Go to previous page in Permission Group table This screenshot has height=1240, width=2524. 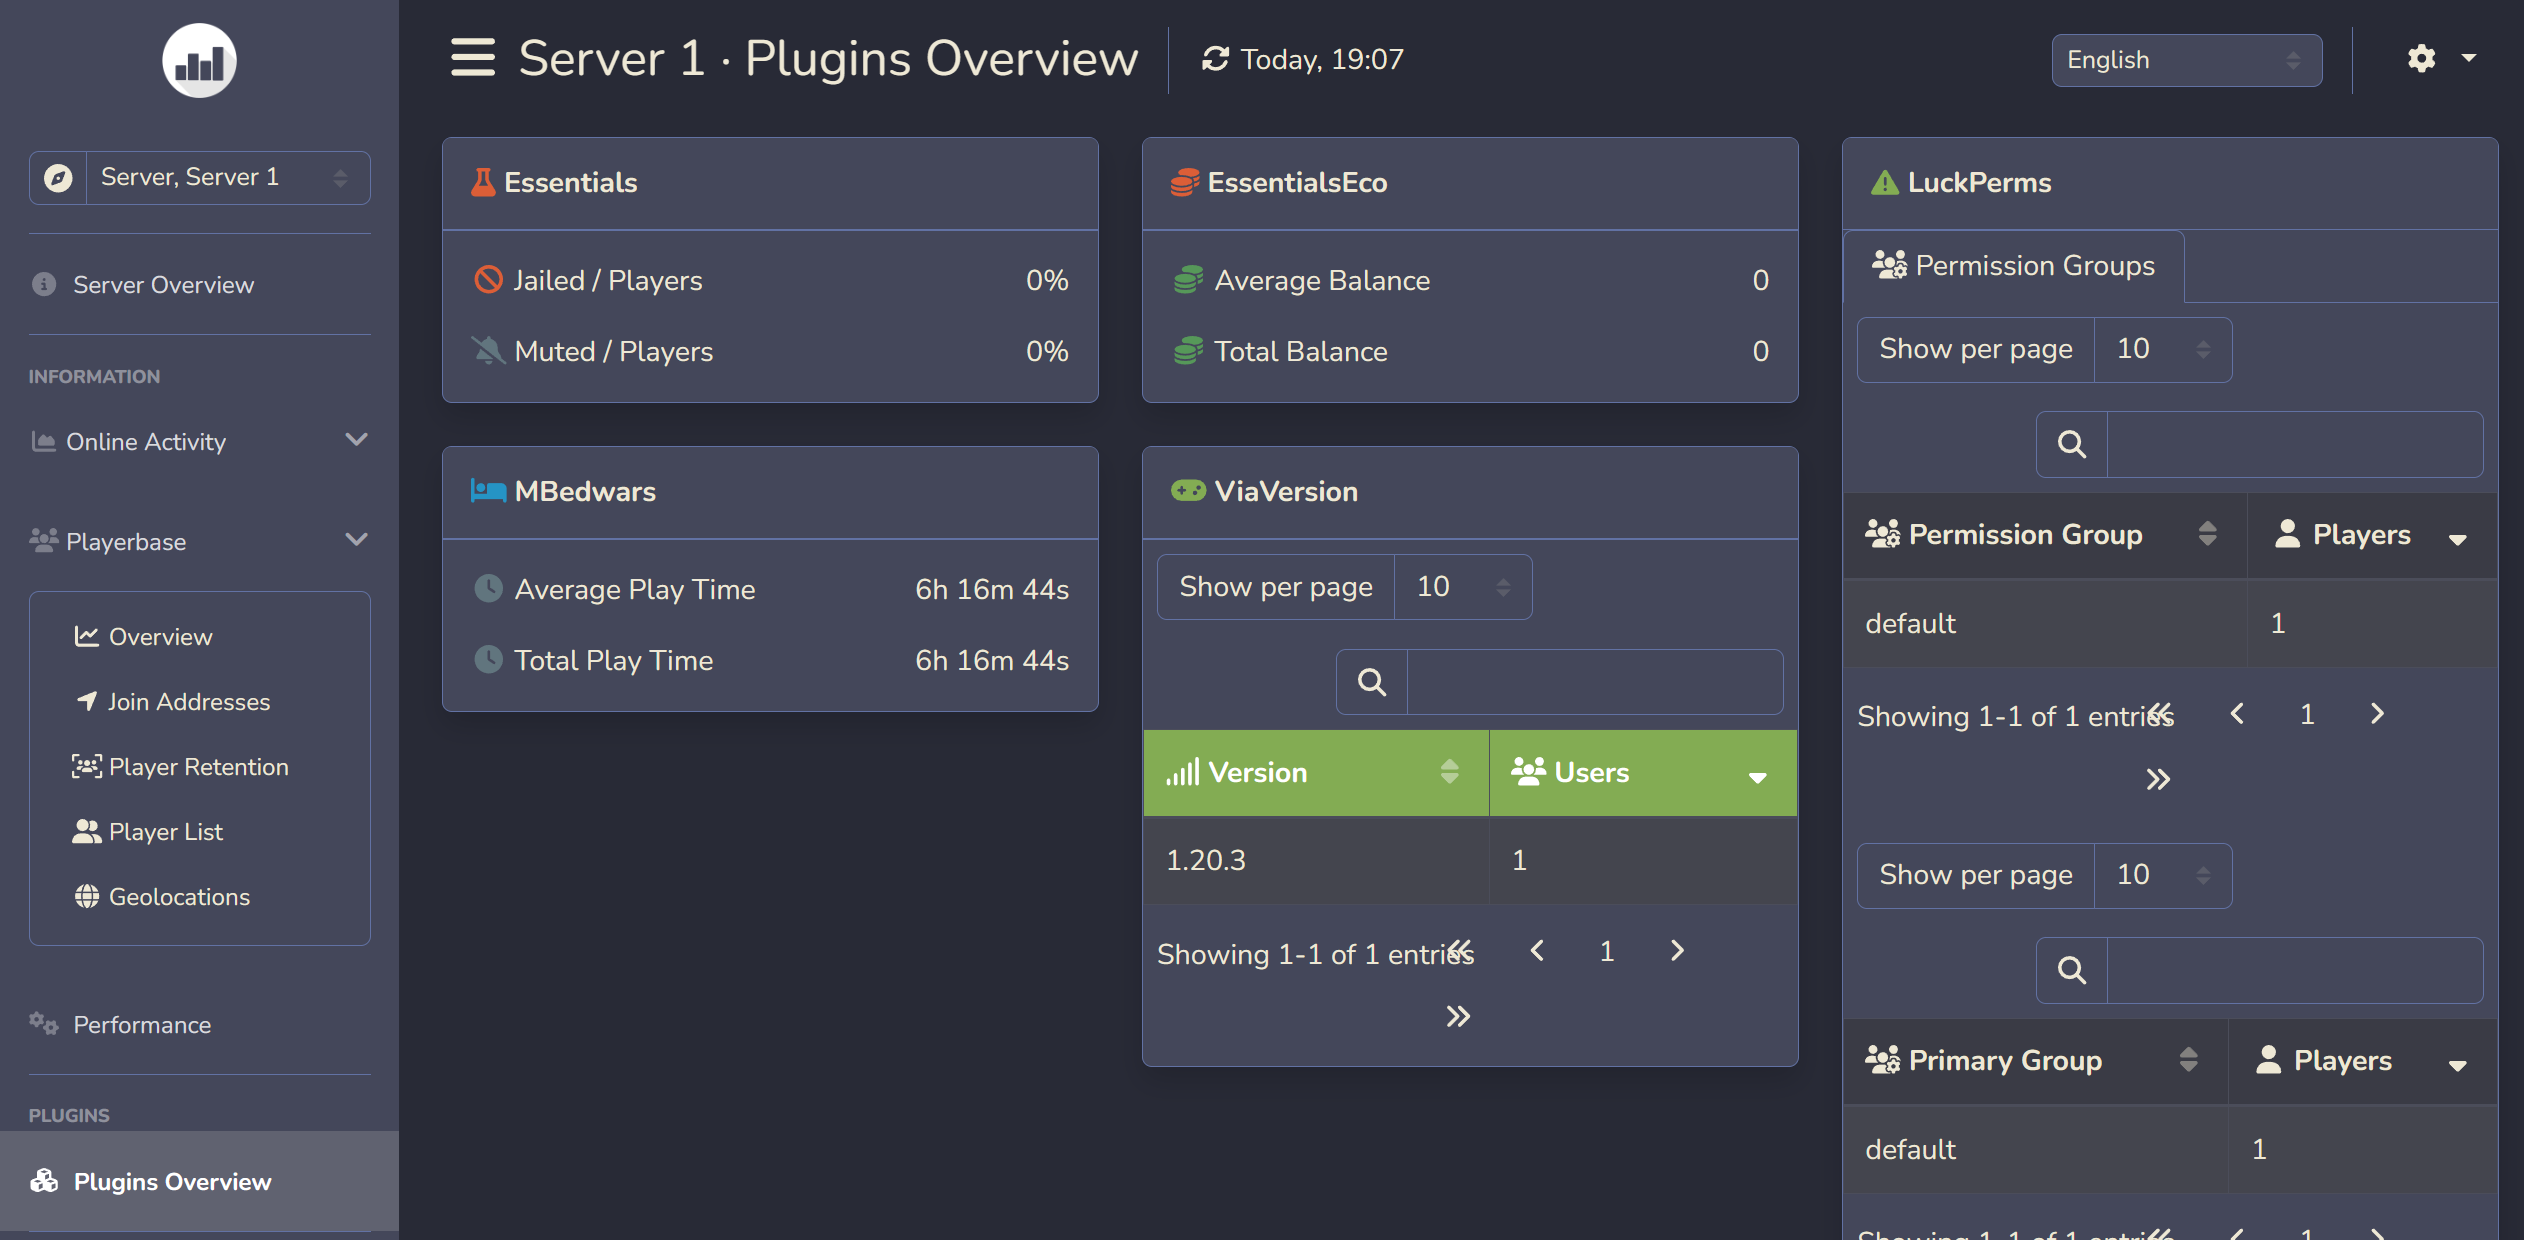2238,713
